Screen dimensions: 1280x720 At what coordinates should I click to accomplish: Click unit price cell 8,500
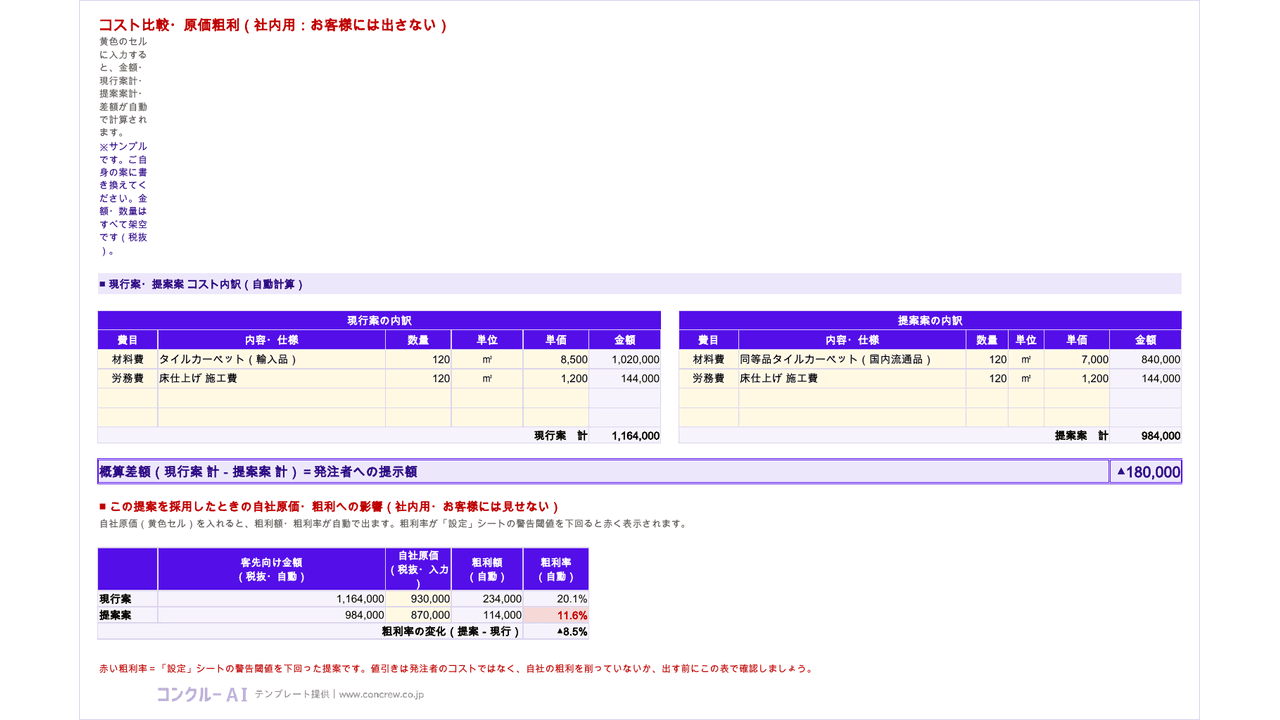coord(556,359)
